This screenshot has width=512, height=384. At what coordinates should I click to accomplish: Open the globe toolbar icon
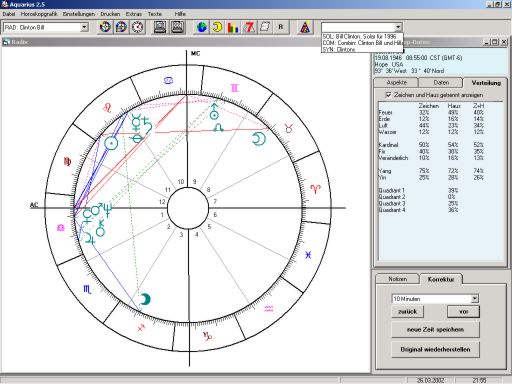coord(201,27)
